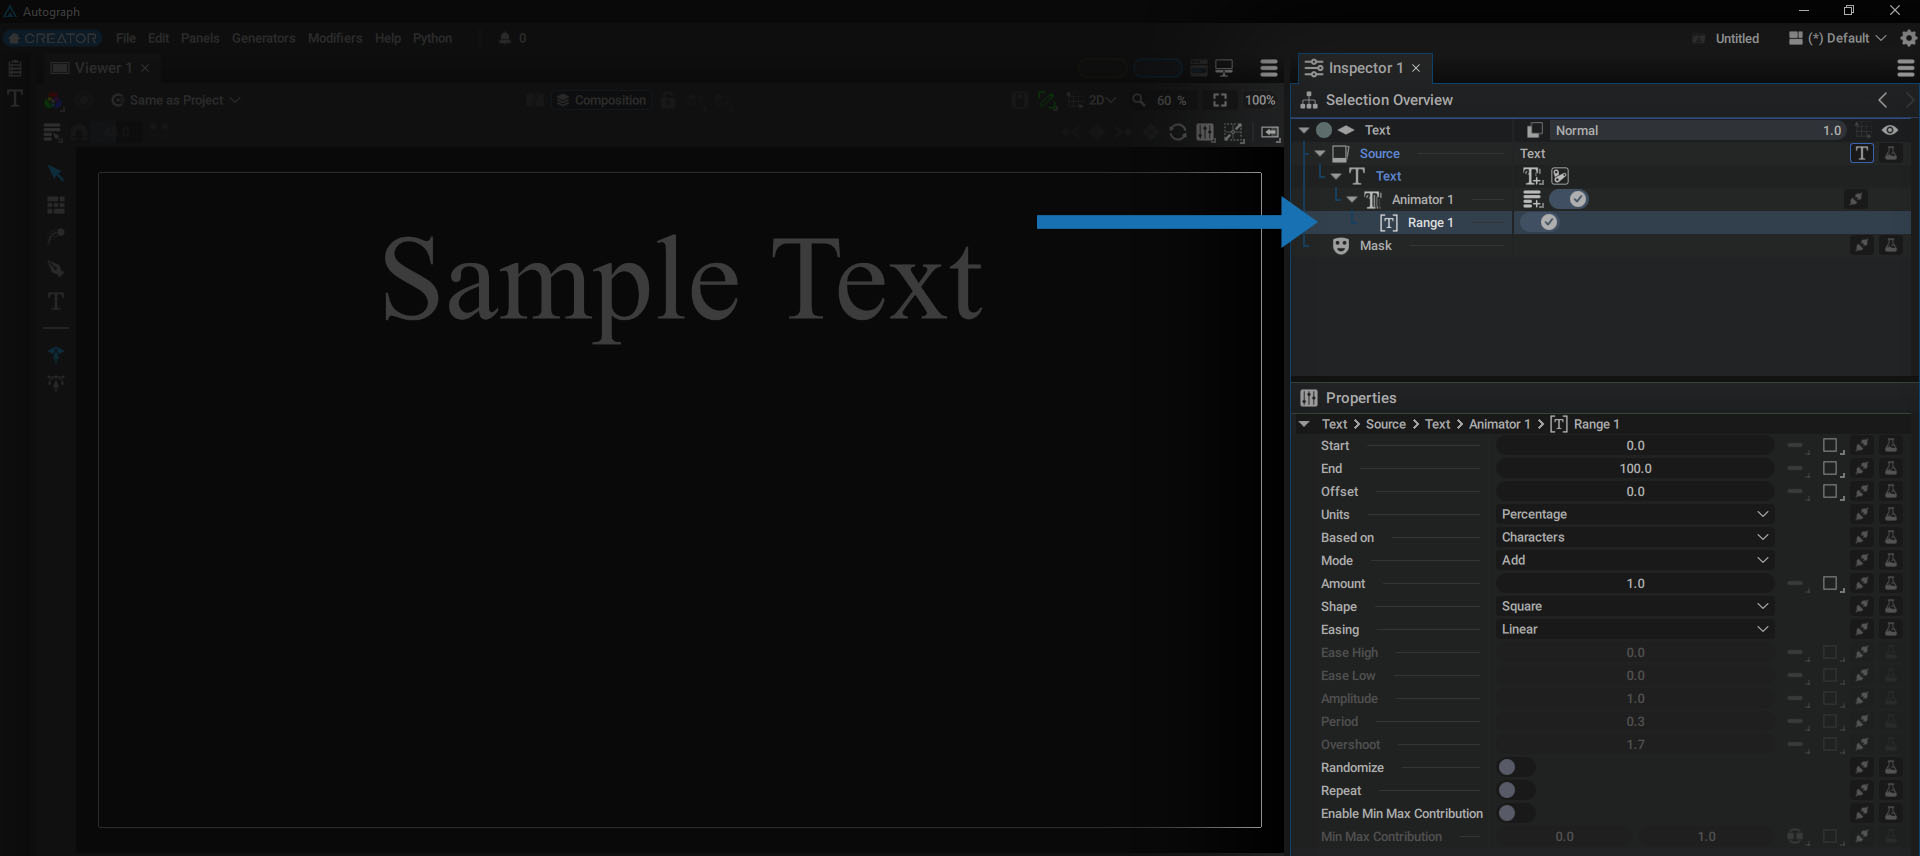Click the text style icon next to add animator
This screenshot has width=1920, height=856.
click(x=1560, y=176)
